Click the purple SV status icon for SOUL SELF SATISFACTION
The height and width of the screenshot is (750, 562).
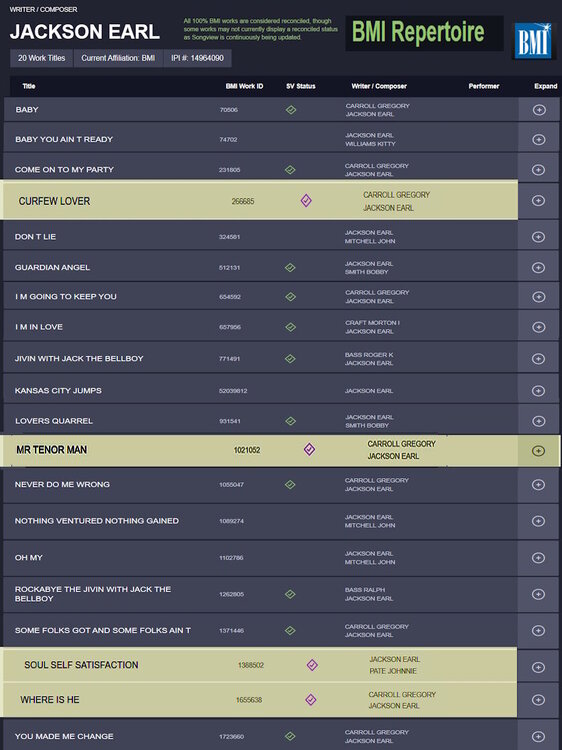[312, 665]
